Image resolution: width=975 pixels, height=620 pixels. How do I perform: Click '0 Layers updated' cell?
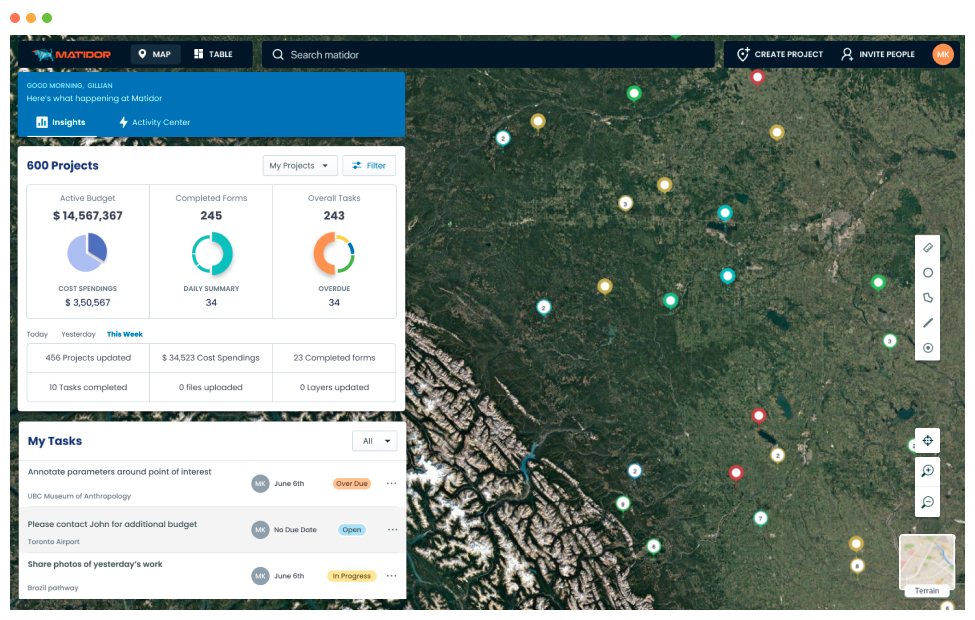pos(334,387)
